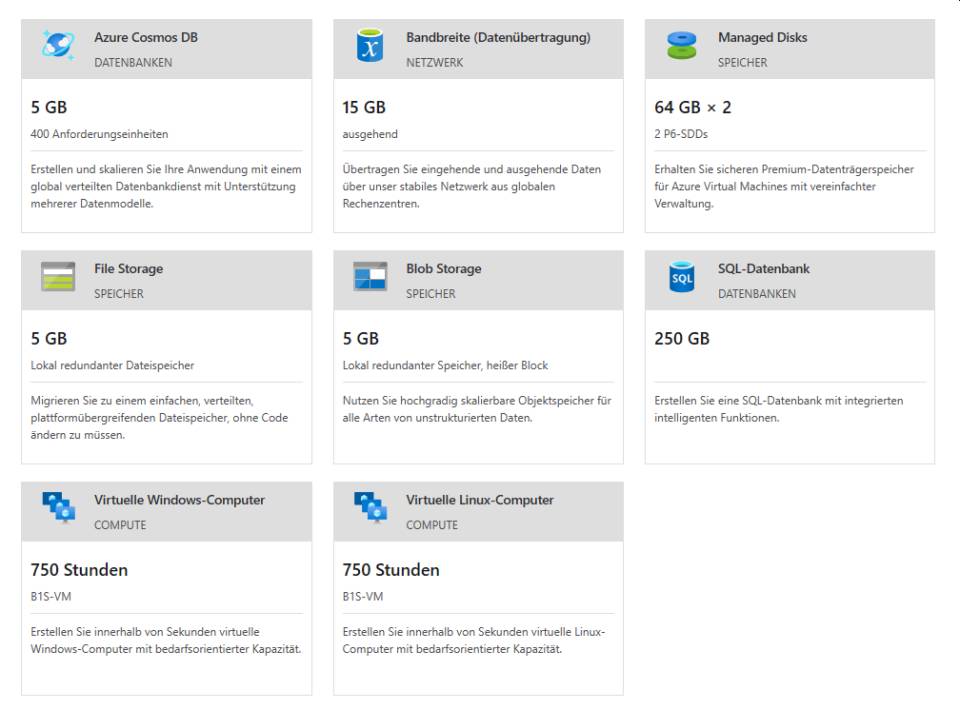This screenshot has height=710, width=960.
Task: Click the 64 GB × 2 amount text
Action: pyautogui.click(x=692, y=108)
